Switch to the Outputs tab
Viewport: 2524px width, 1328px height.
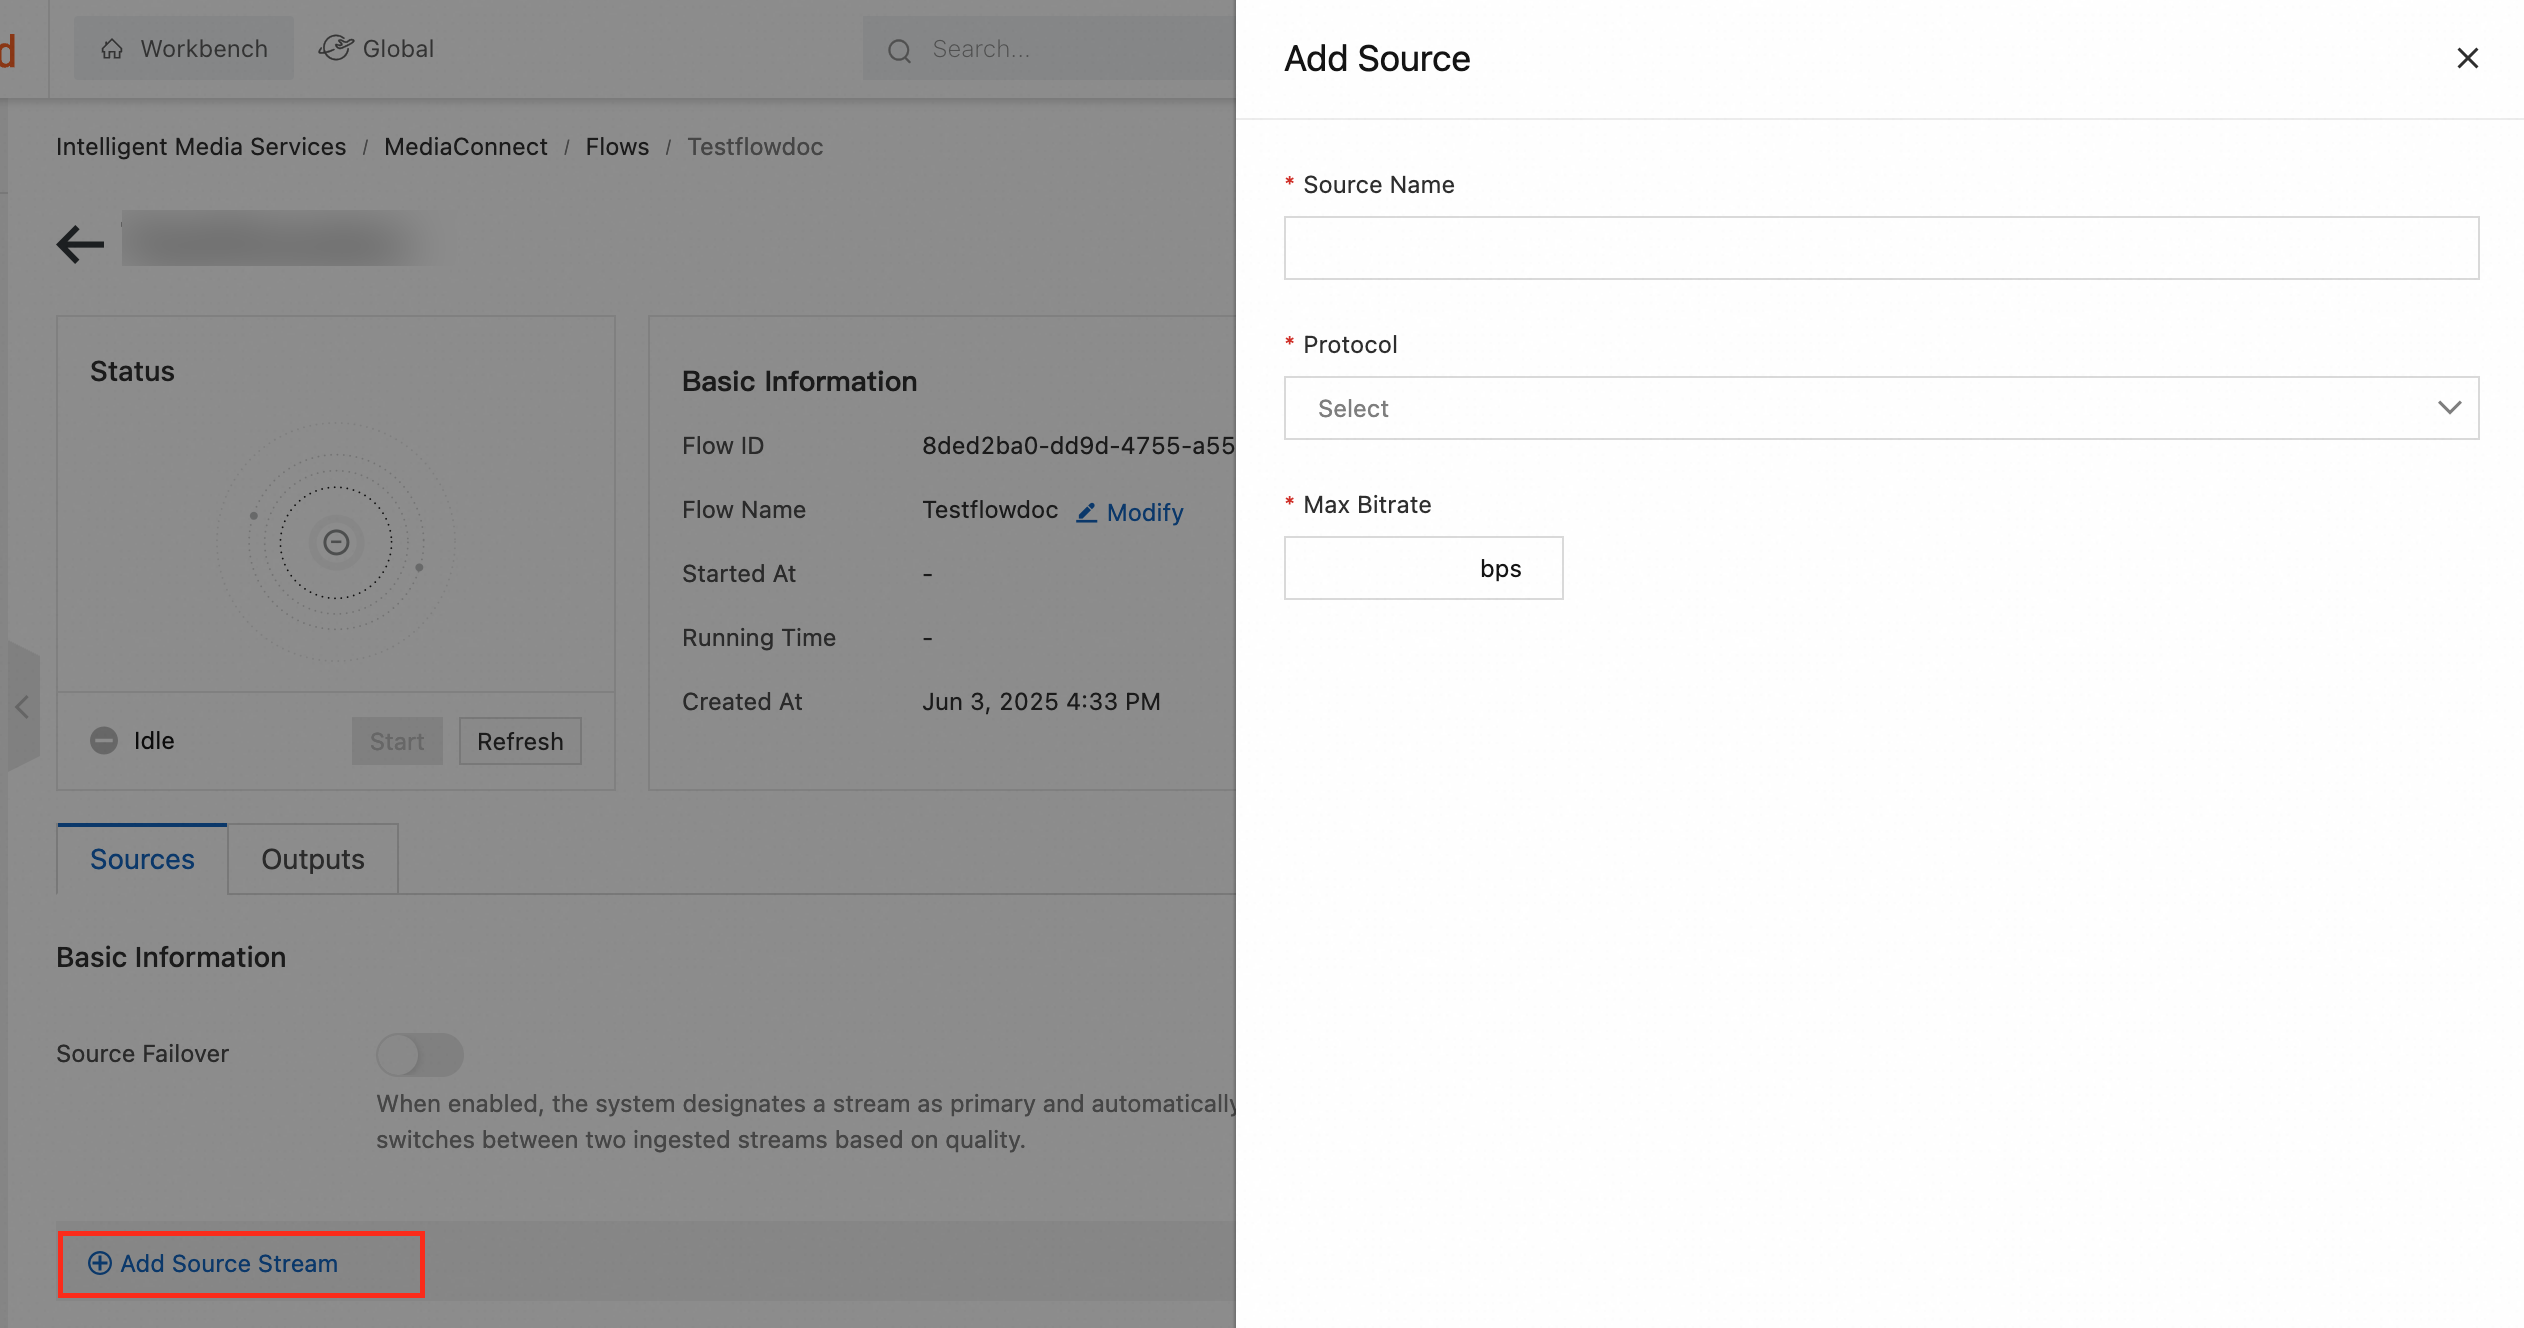(312, 859)
